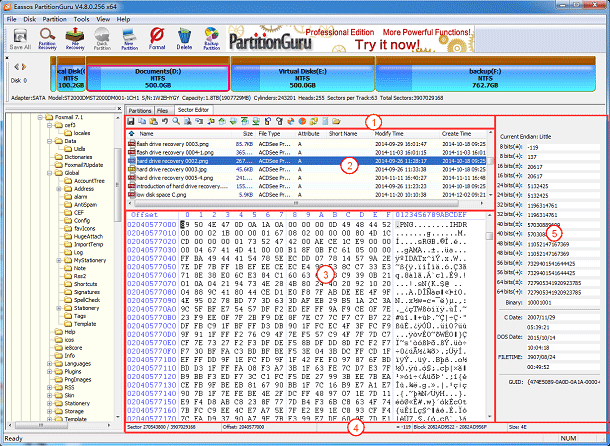Select the Sector Editor tab
Viewport: 610px width, 446px height.
coord(193,110)
